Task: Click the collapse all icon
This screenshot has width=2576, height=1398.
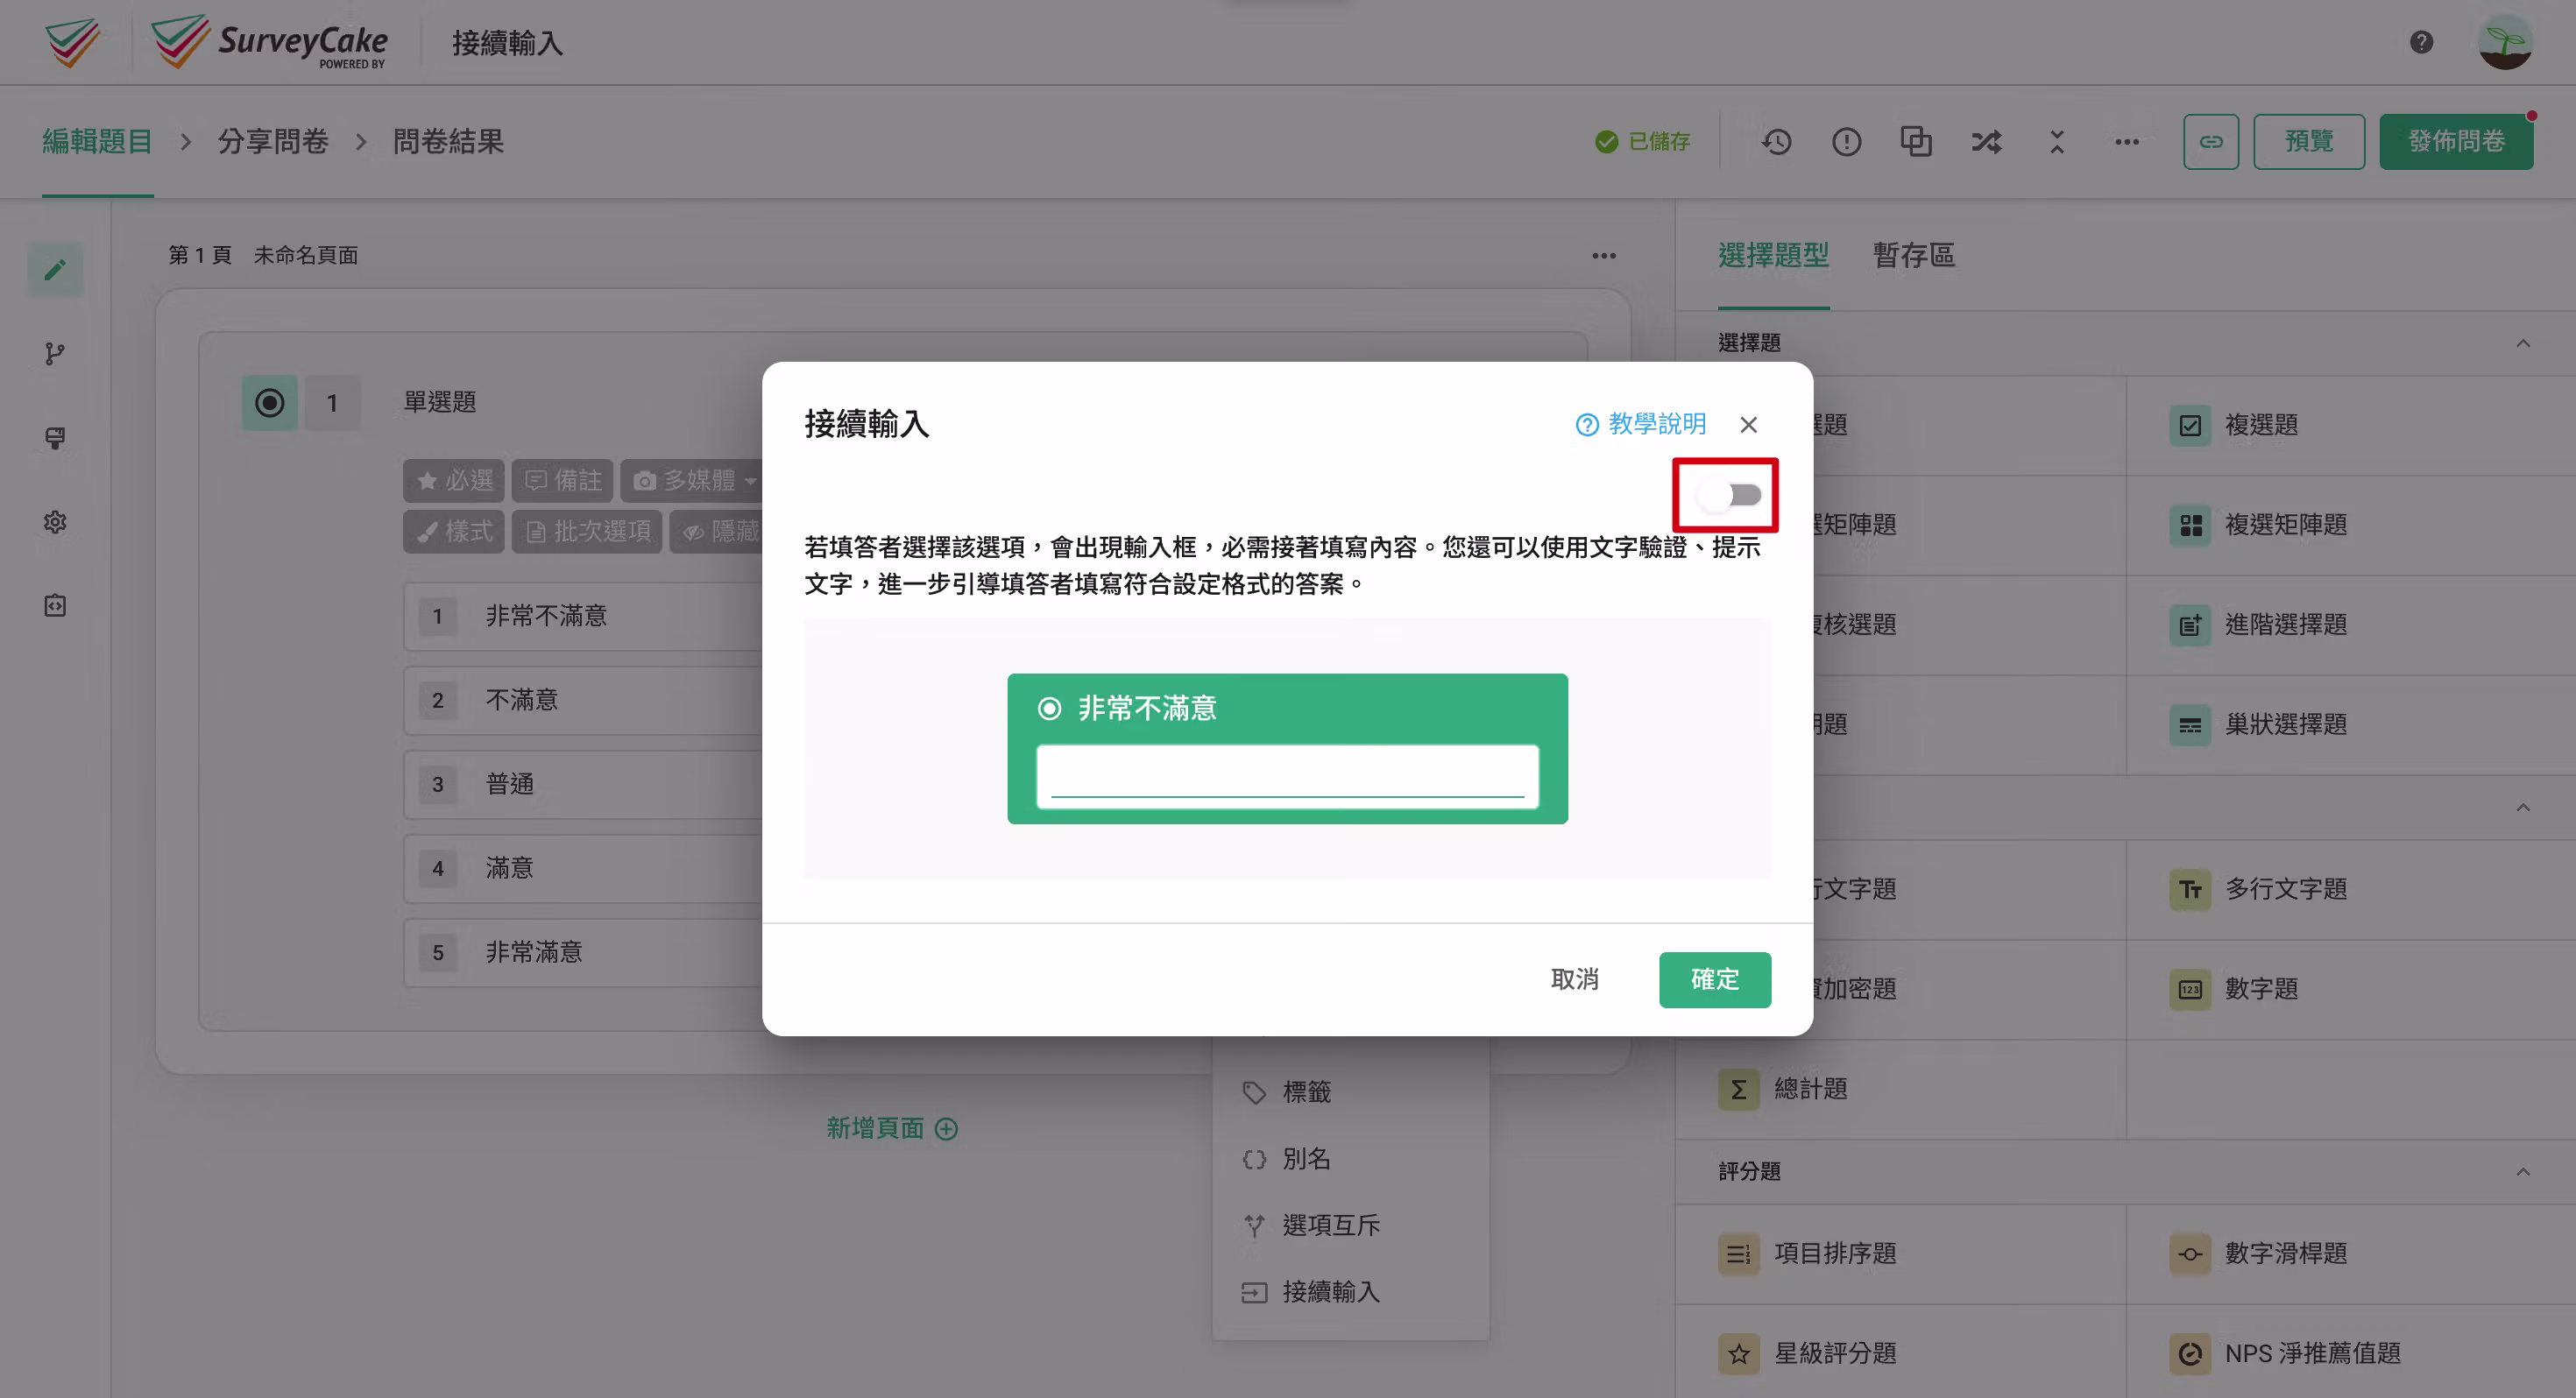Action: [2056, 142]
